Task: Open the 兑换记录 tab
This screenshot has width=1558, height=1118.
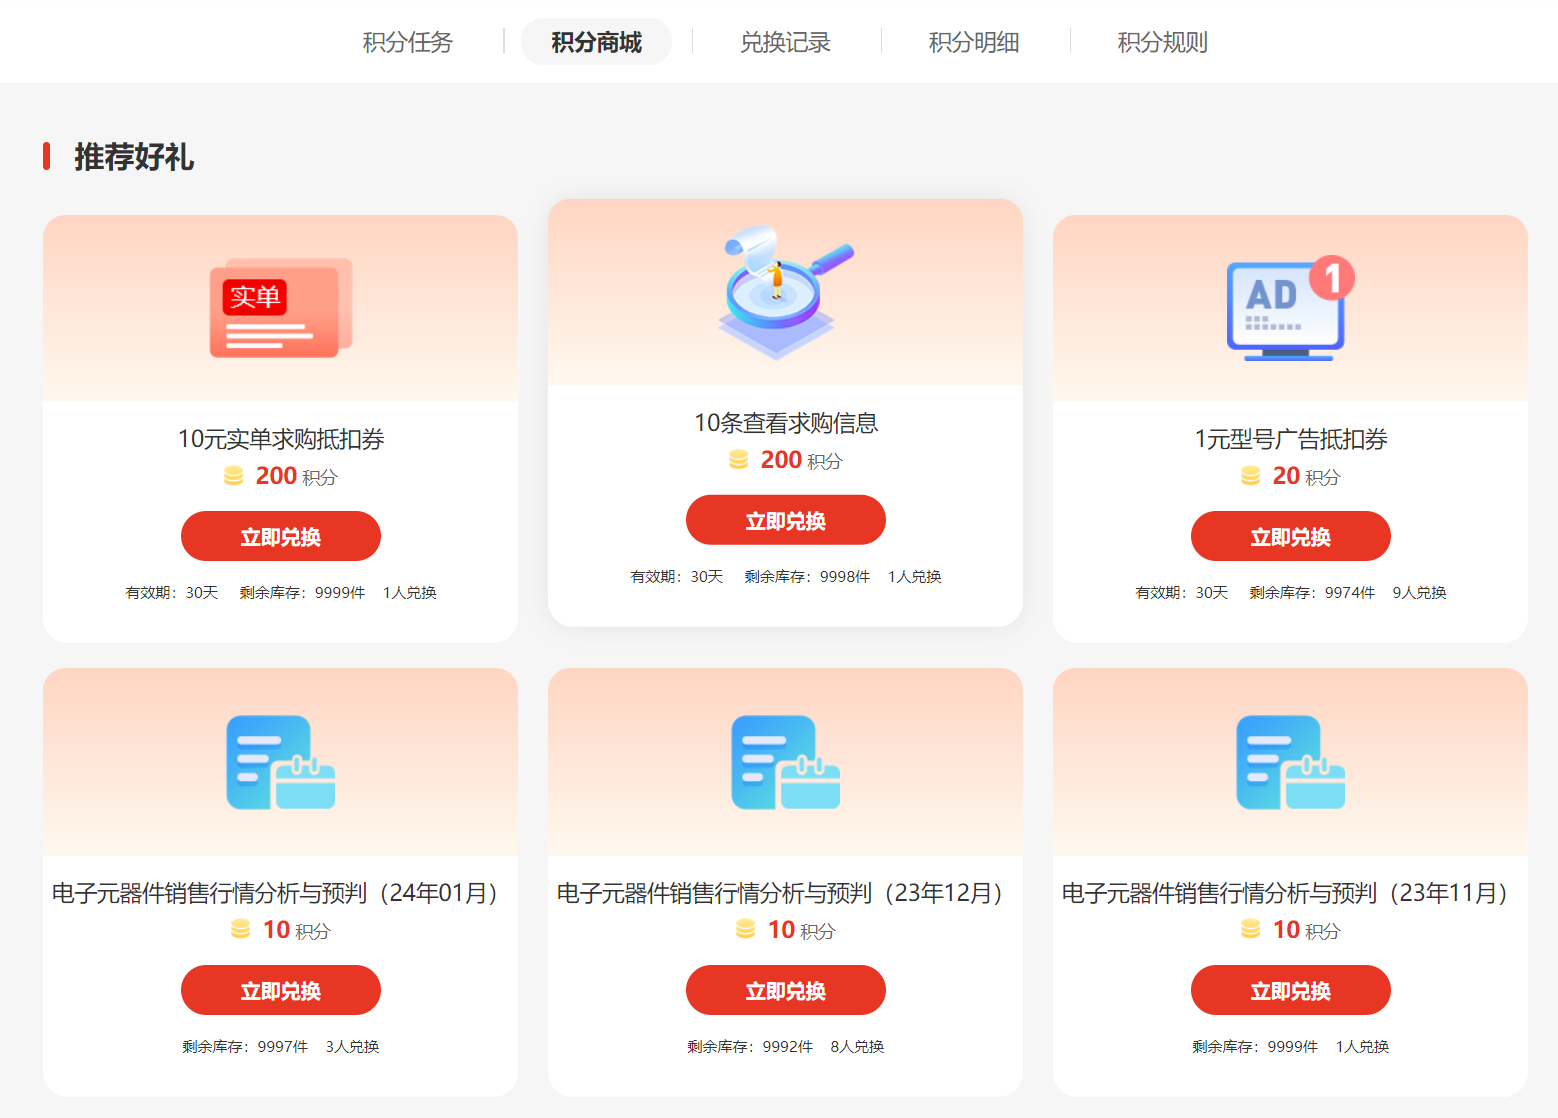Action: point(785,42)
